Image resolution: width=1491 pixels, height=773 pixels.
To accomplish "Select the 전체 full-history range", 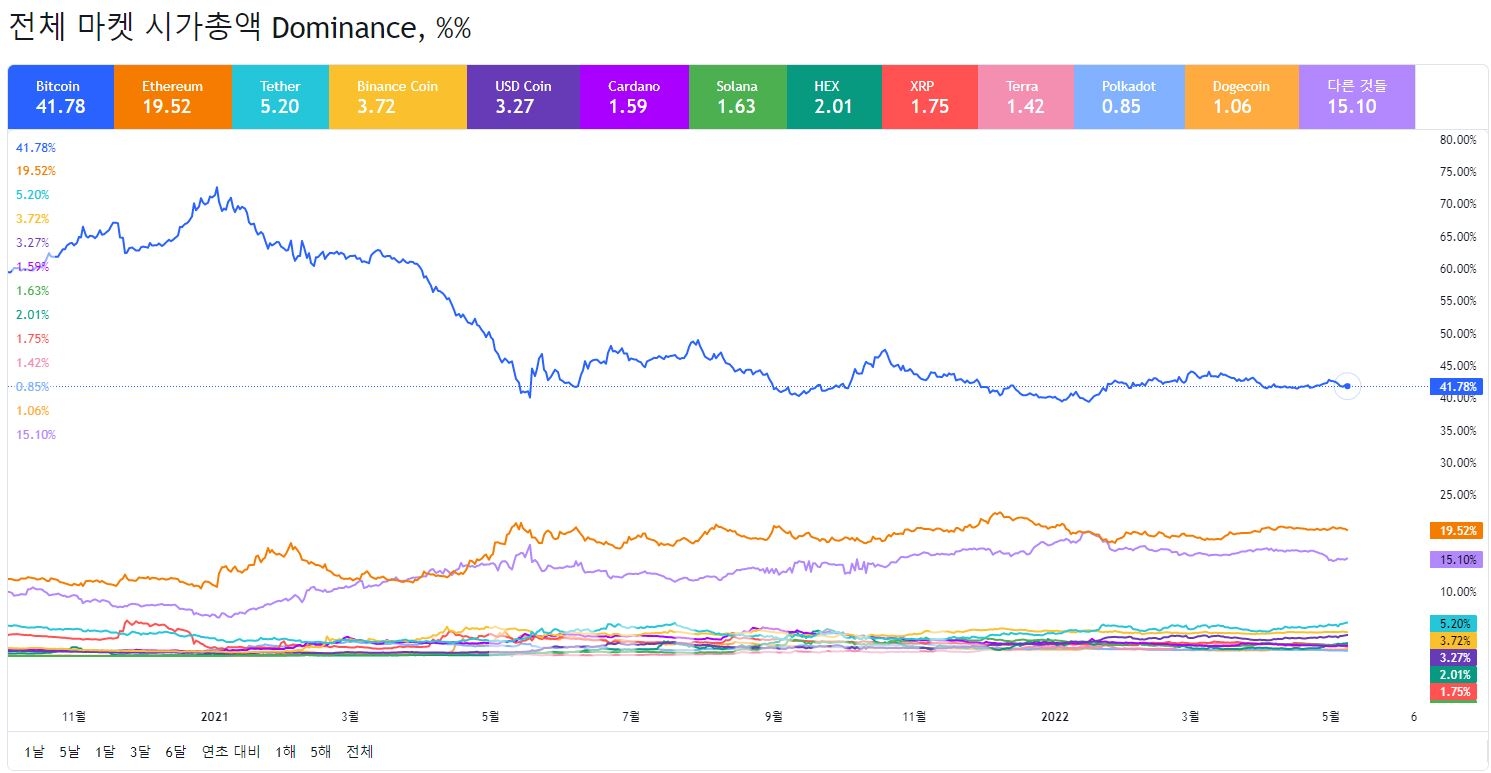I will coord(358,751).
